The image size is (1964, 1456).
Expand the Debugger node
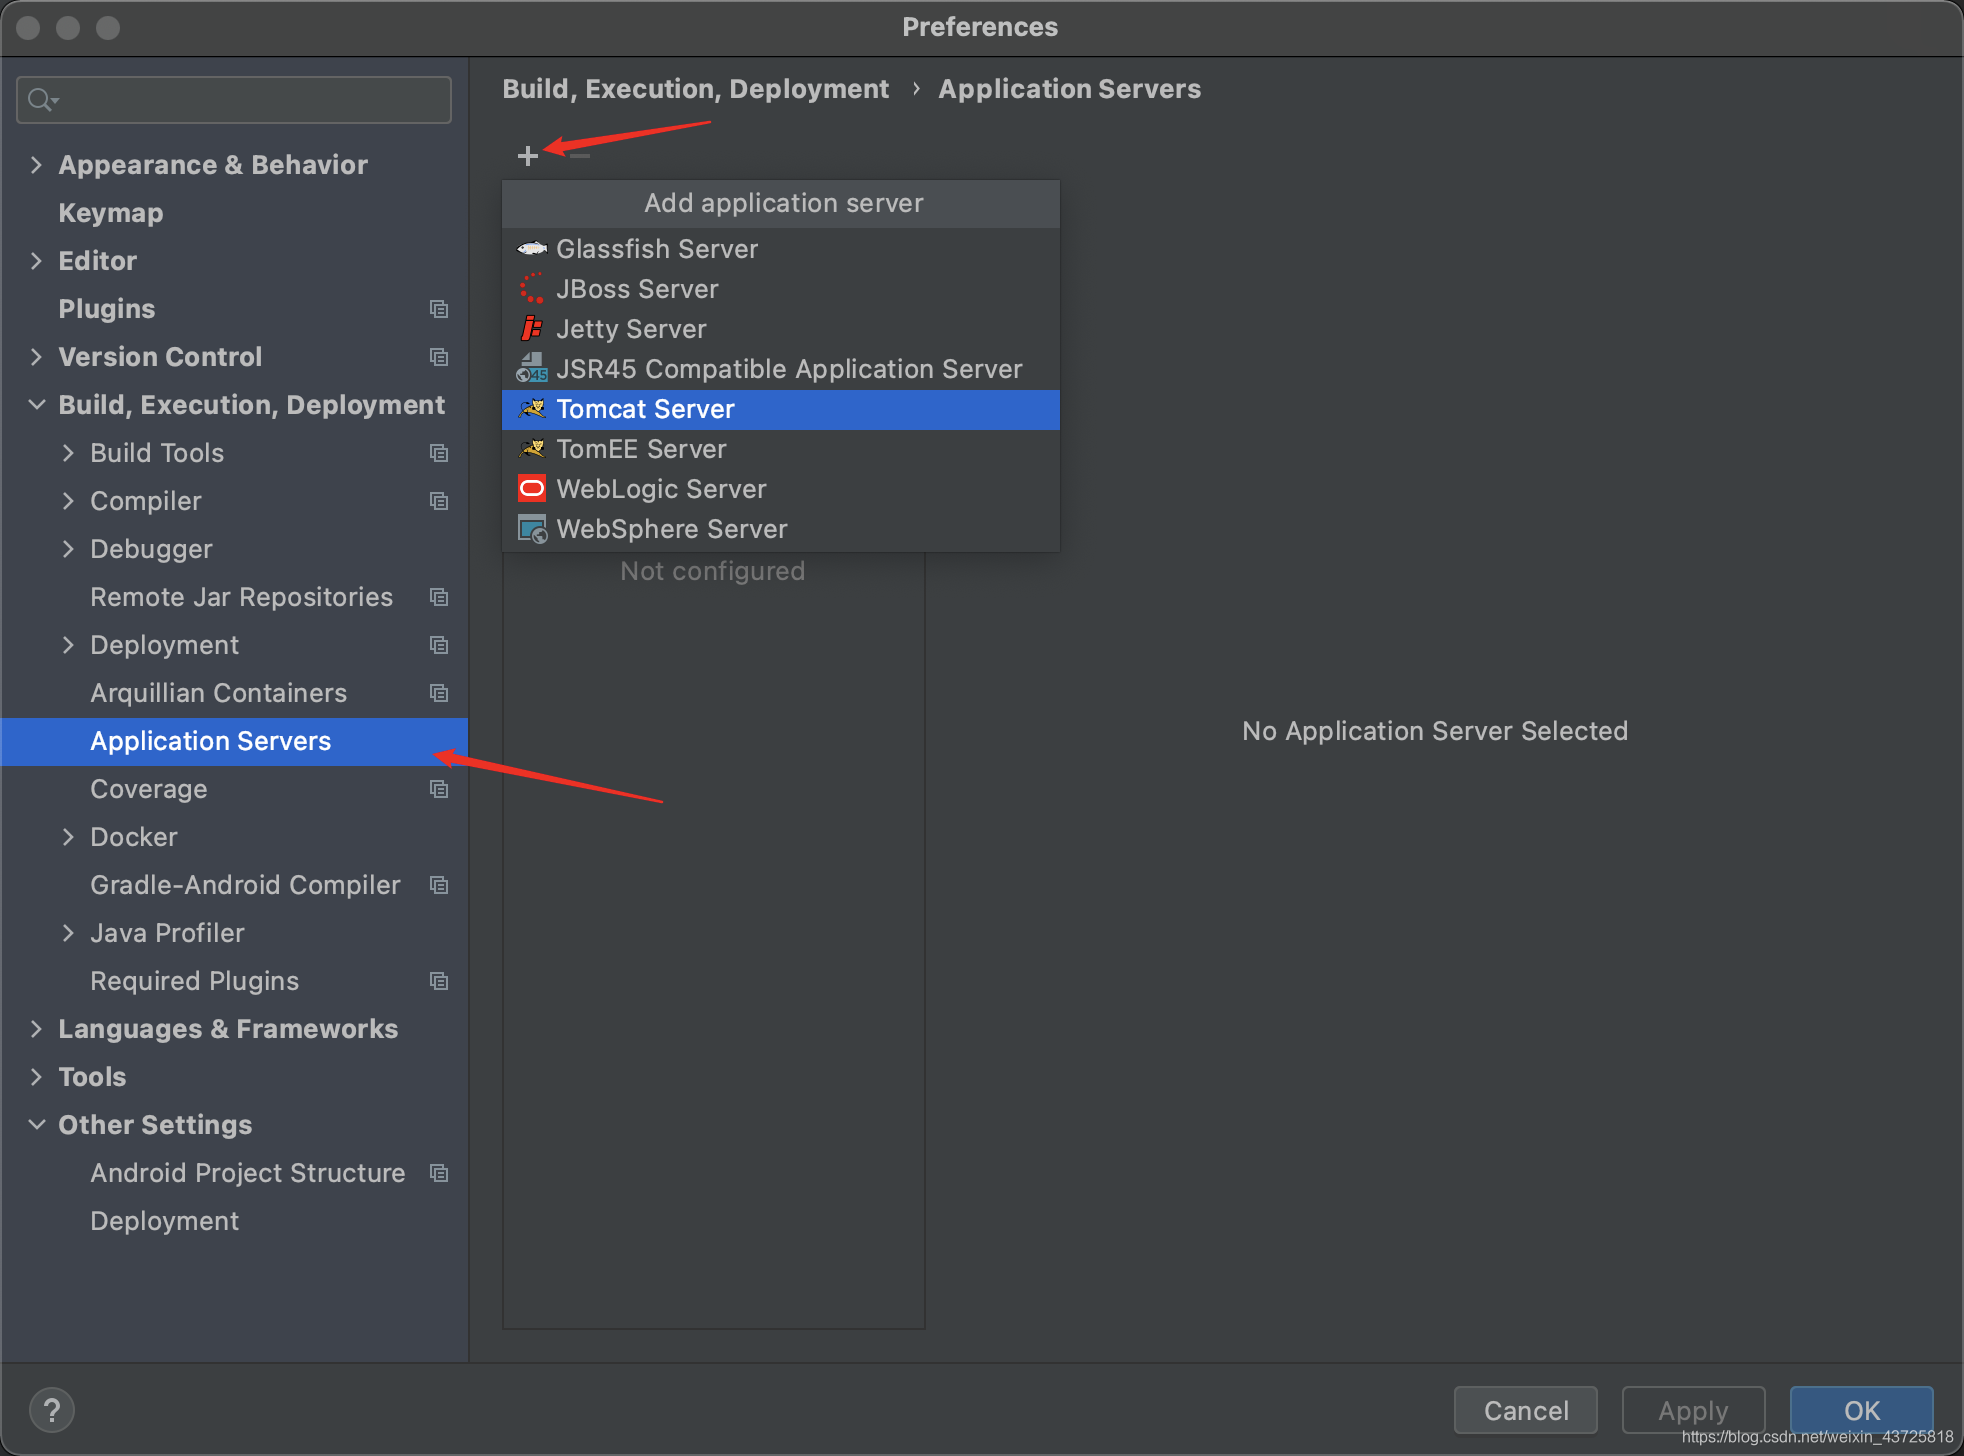68,549
